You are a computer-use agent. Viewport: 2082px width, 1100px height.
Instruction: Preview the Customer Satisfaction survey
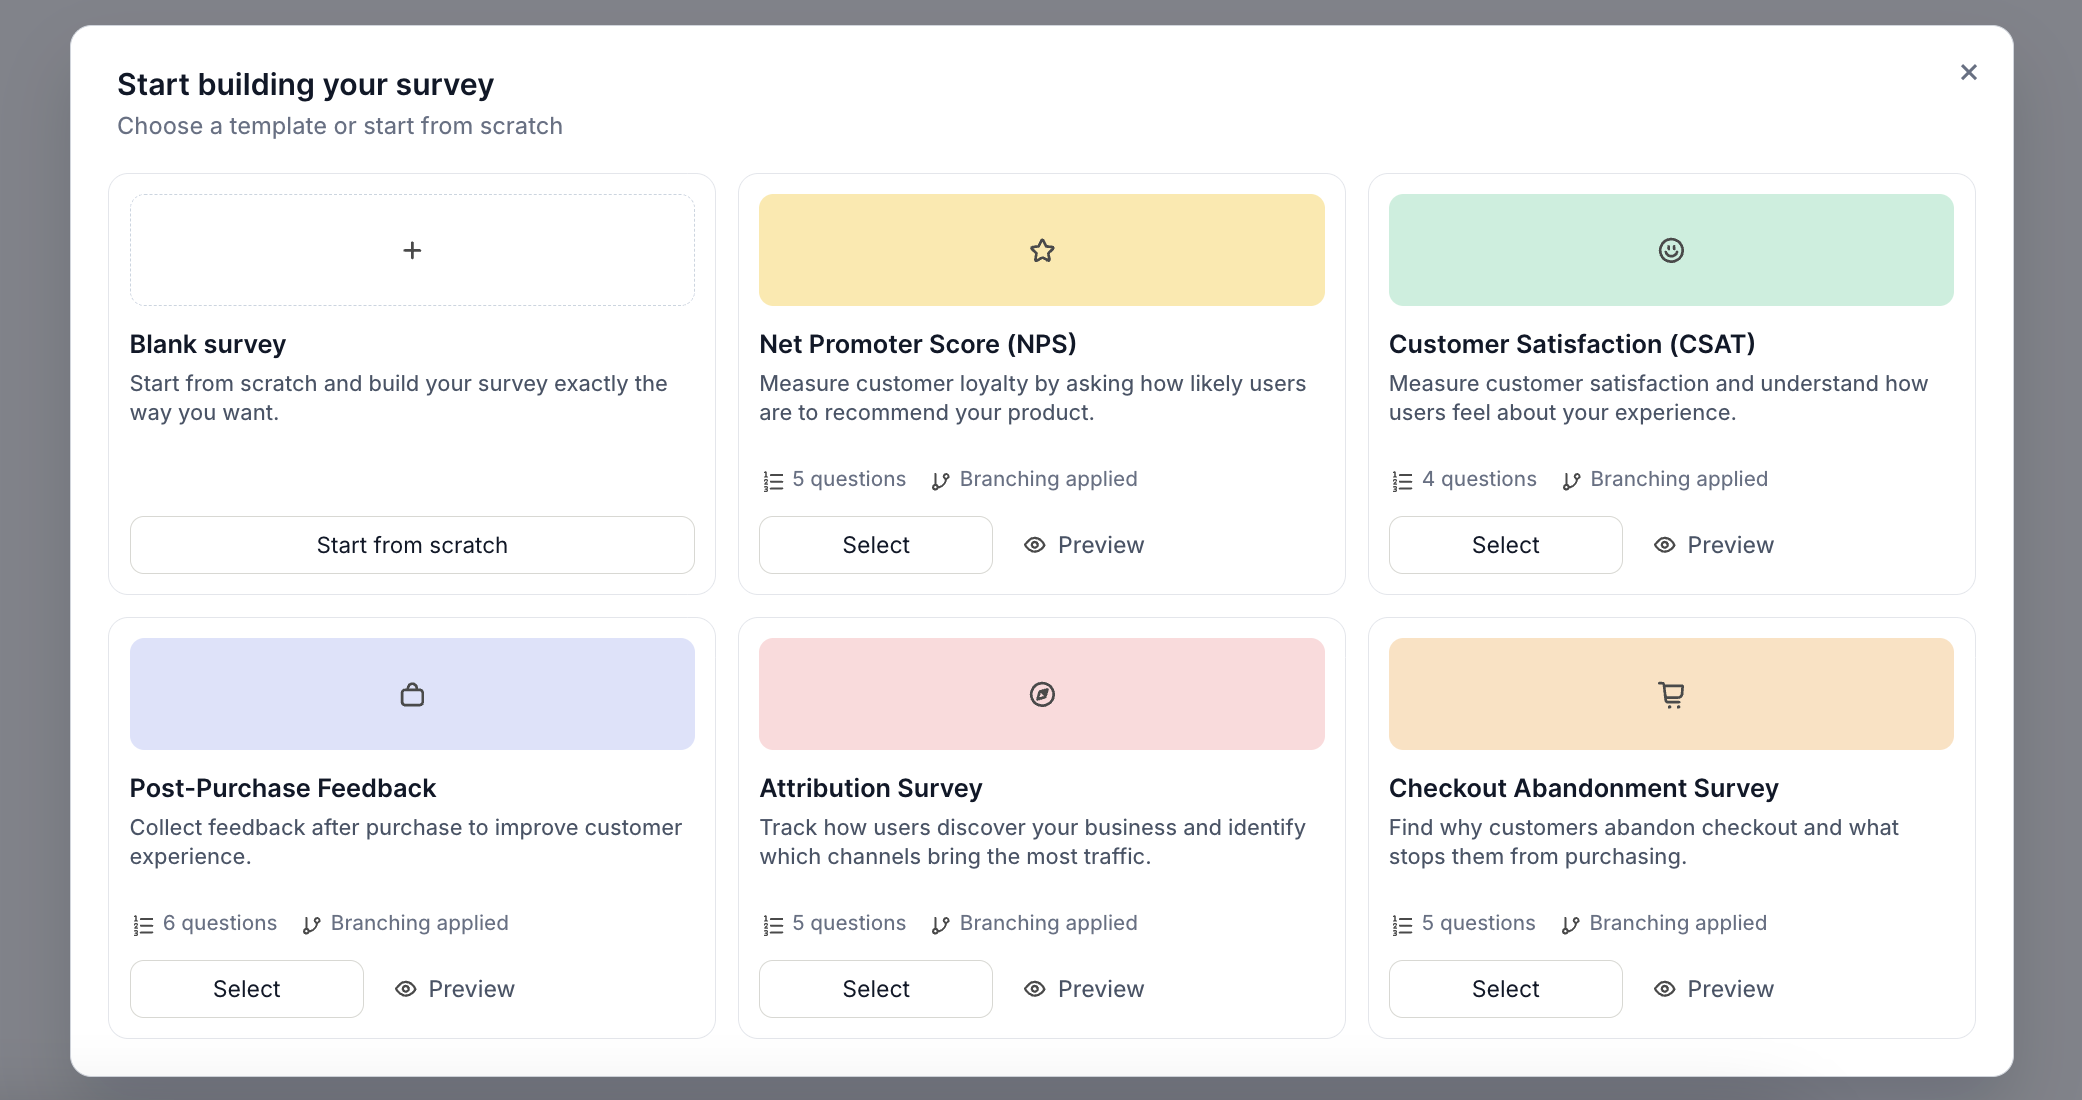tap(1713, 545)
